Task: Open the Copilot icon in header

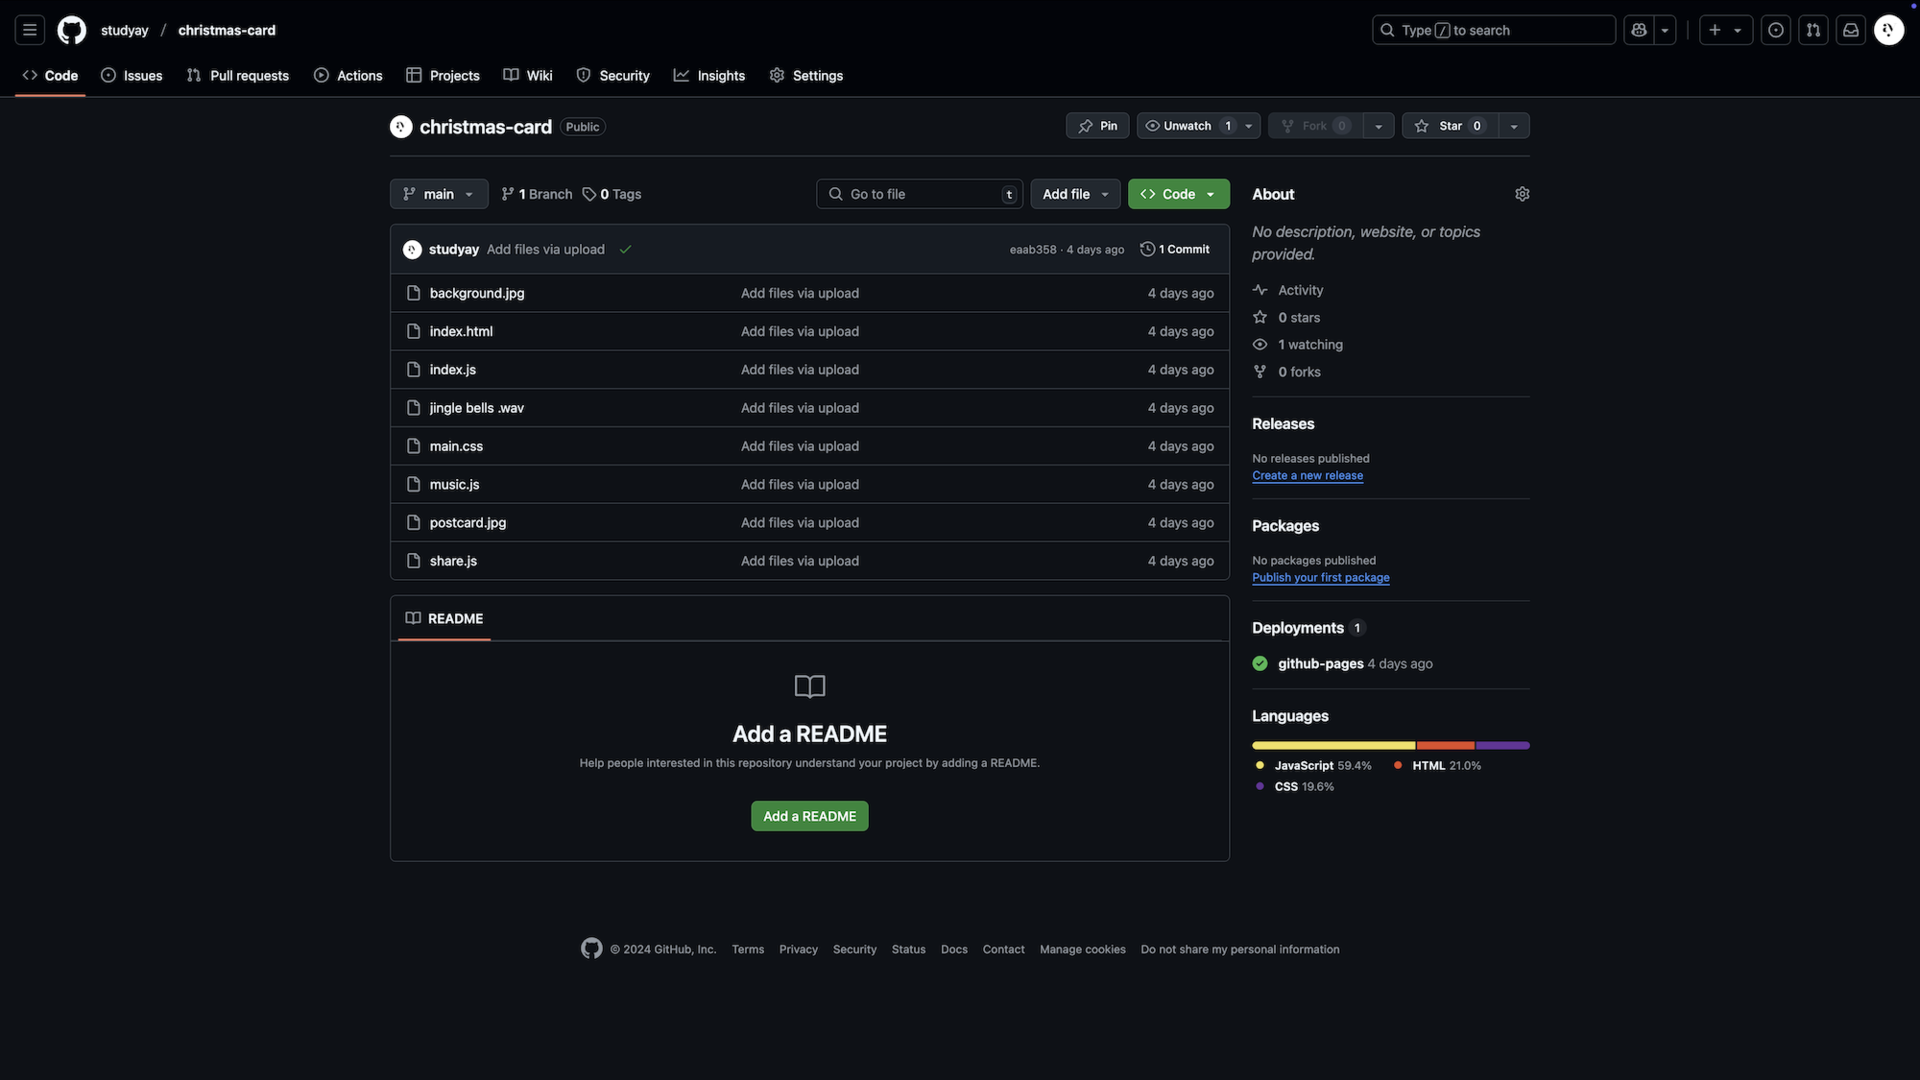Action: (x=1638, y=30)
